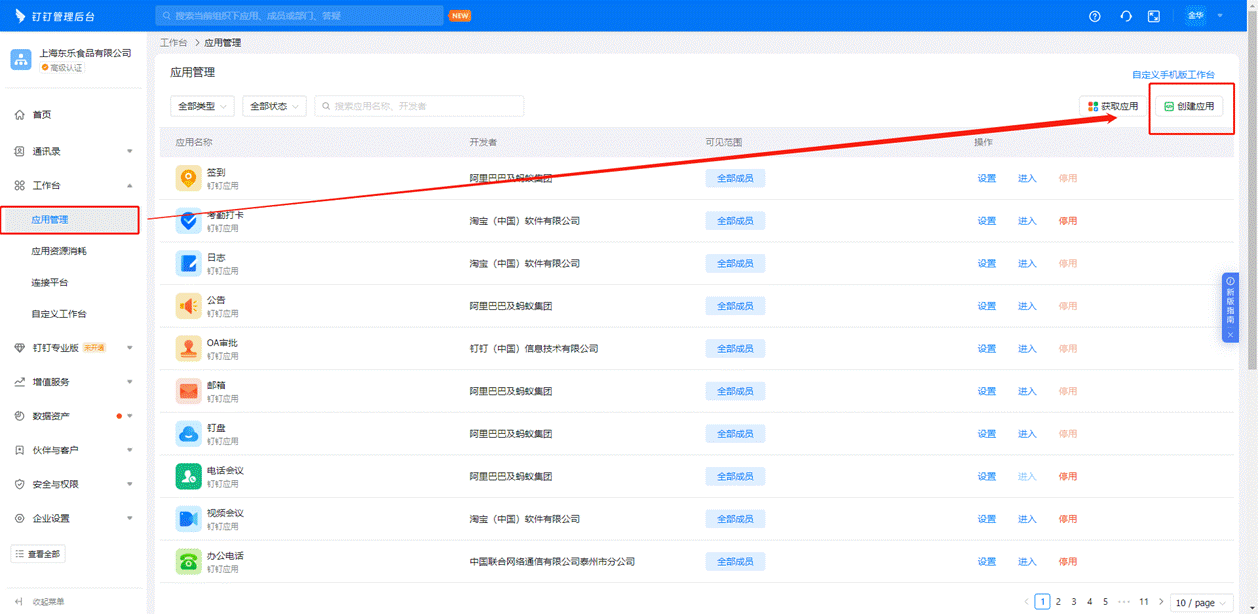Click the 创建应用 button
The height and width of the screenshot is (614, 1258).
pyautogui.click(x=1189, y=106)
